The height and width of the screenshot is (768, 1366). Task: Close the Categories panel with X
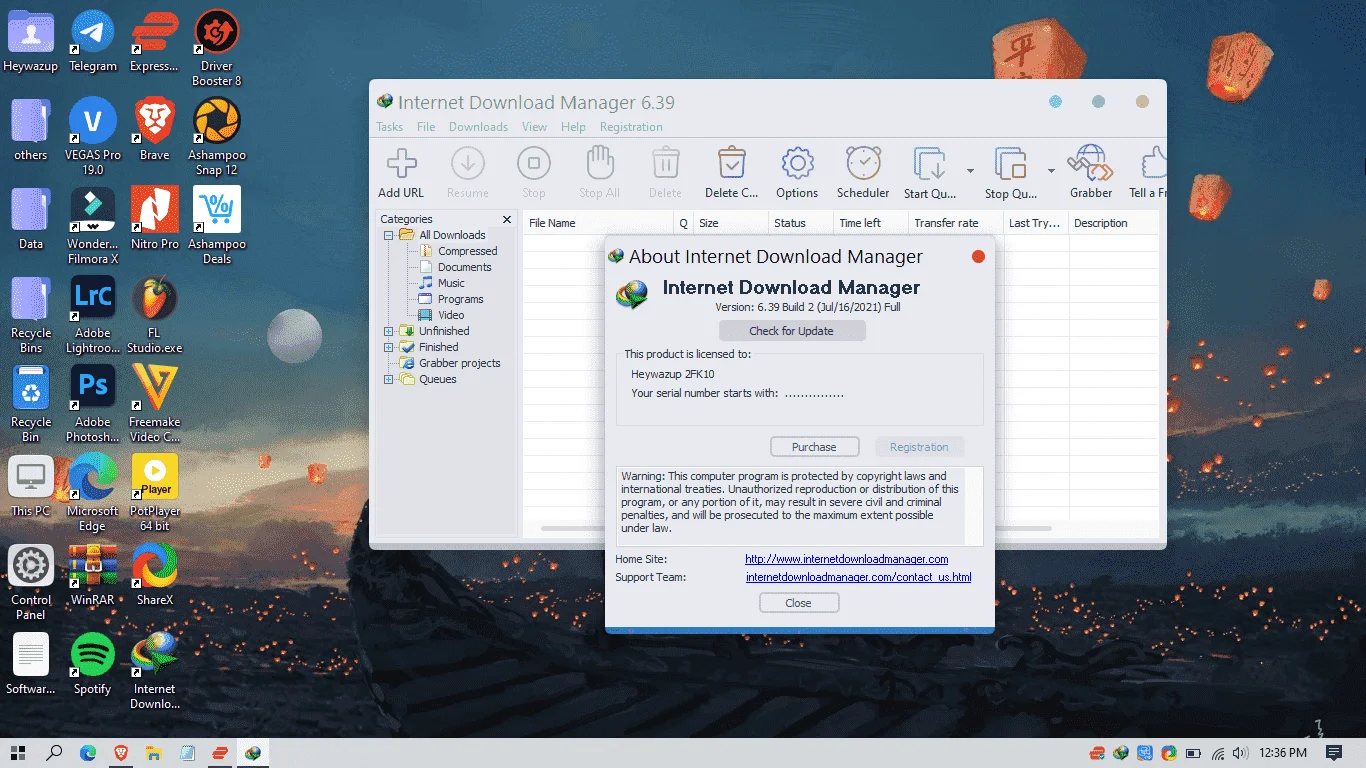click(507, 219)
